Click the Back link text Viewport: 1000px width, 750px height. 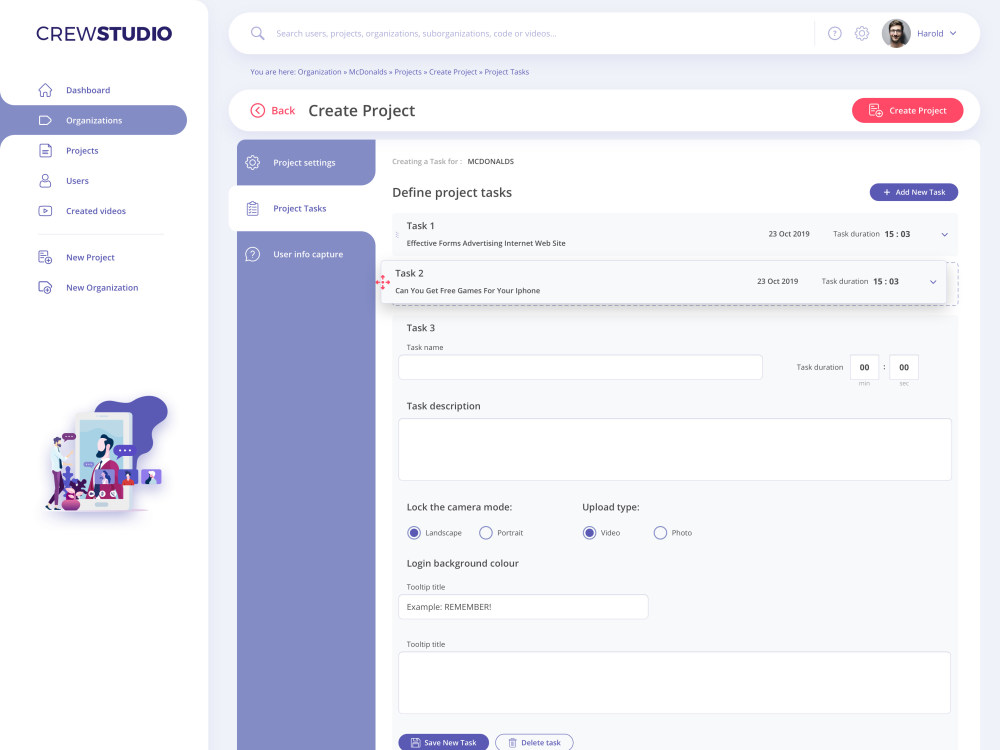click(x=283, y=110)
